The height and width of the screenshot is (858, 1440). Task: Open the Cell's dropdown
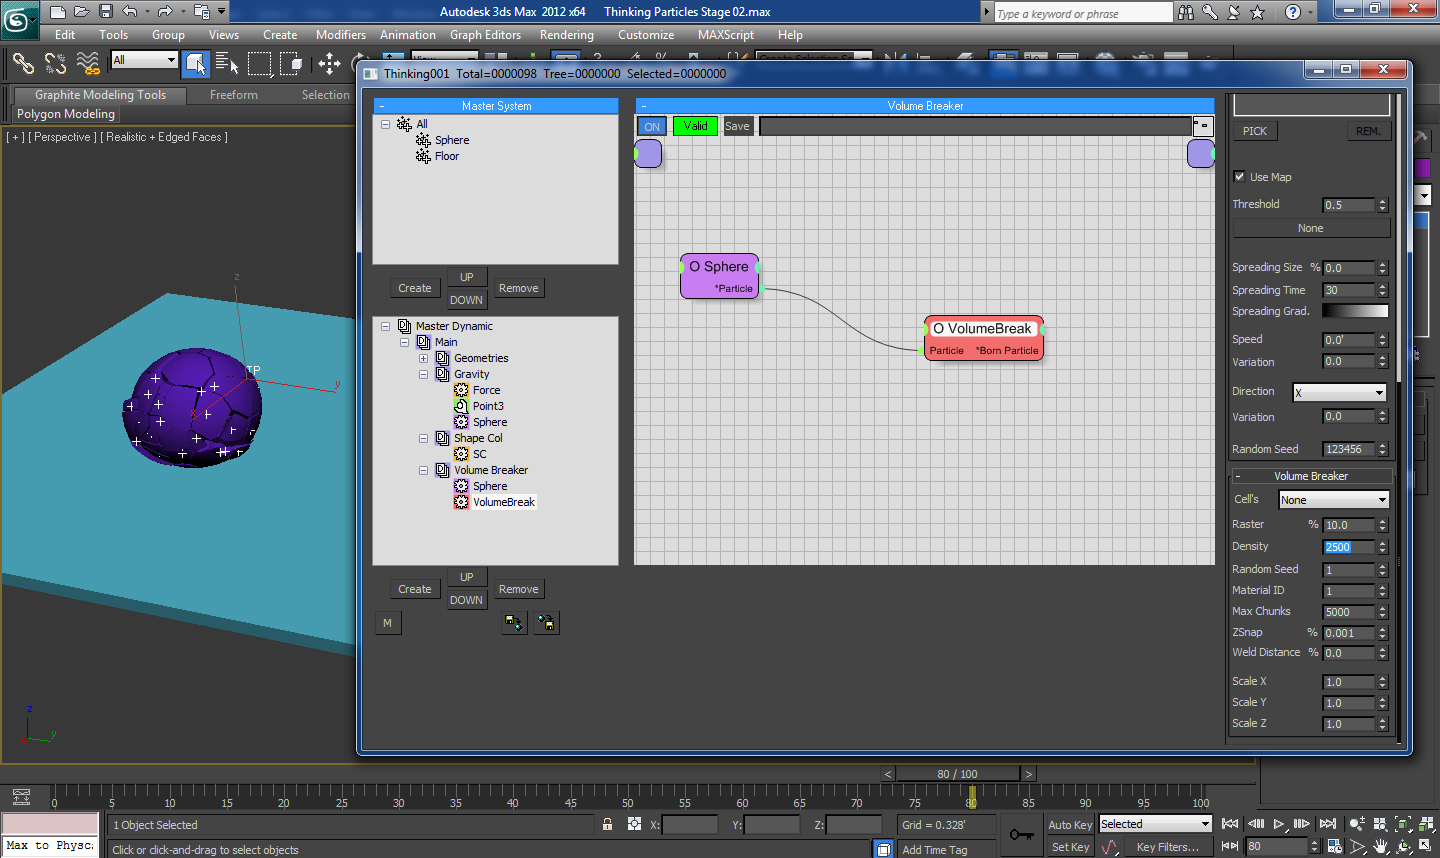tap(1334, 499)
